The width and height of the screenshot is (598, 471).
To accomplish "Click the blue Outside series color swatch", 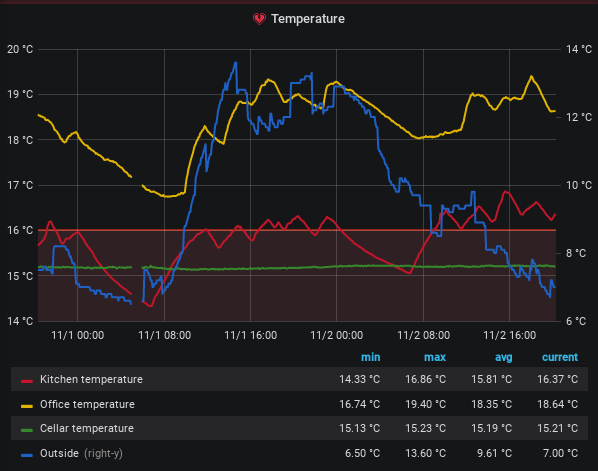I will pyautogui.click(x=27, y=455).
